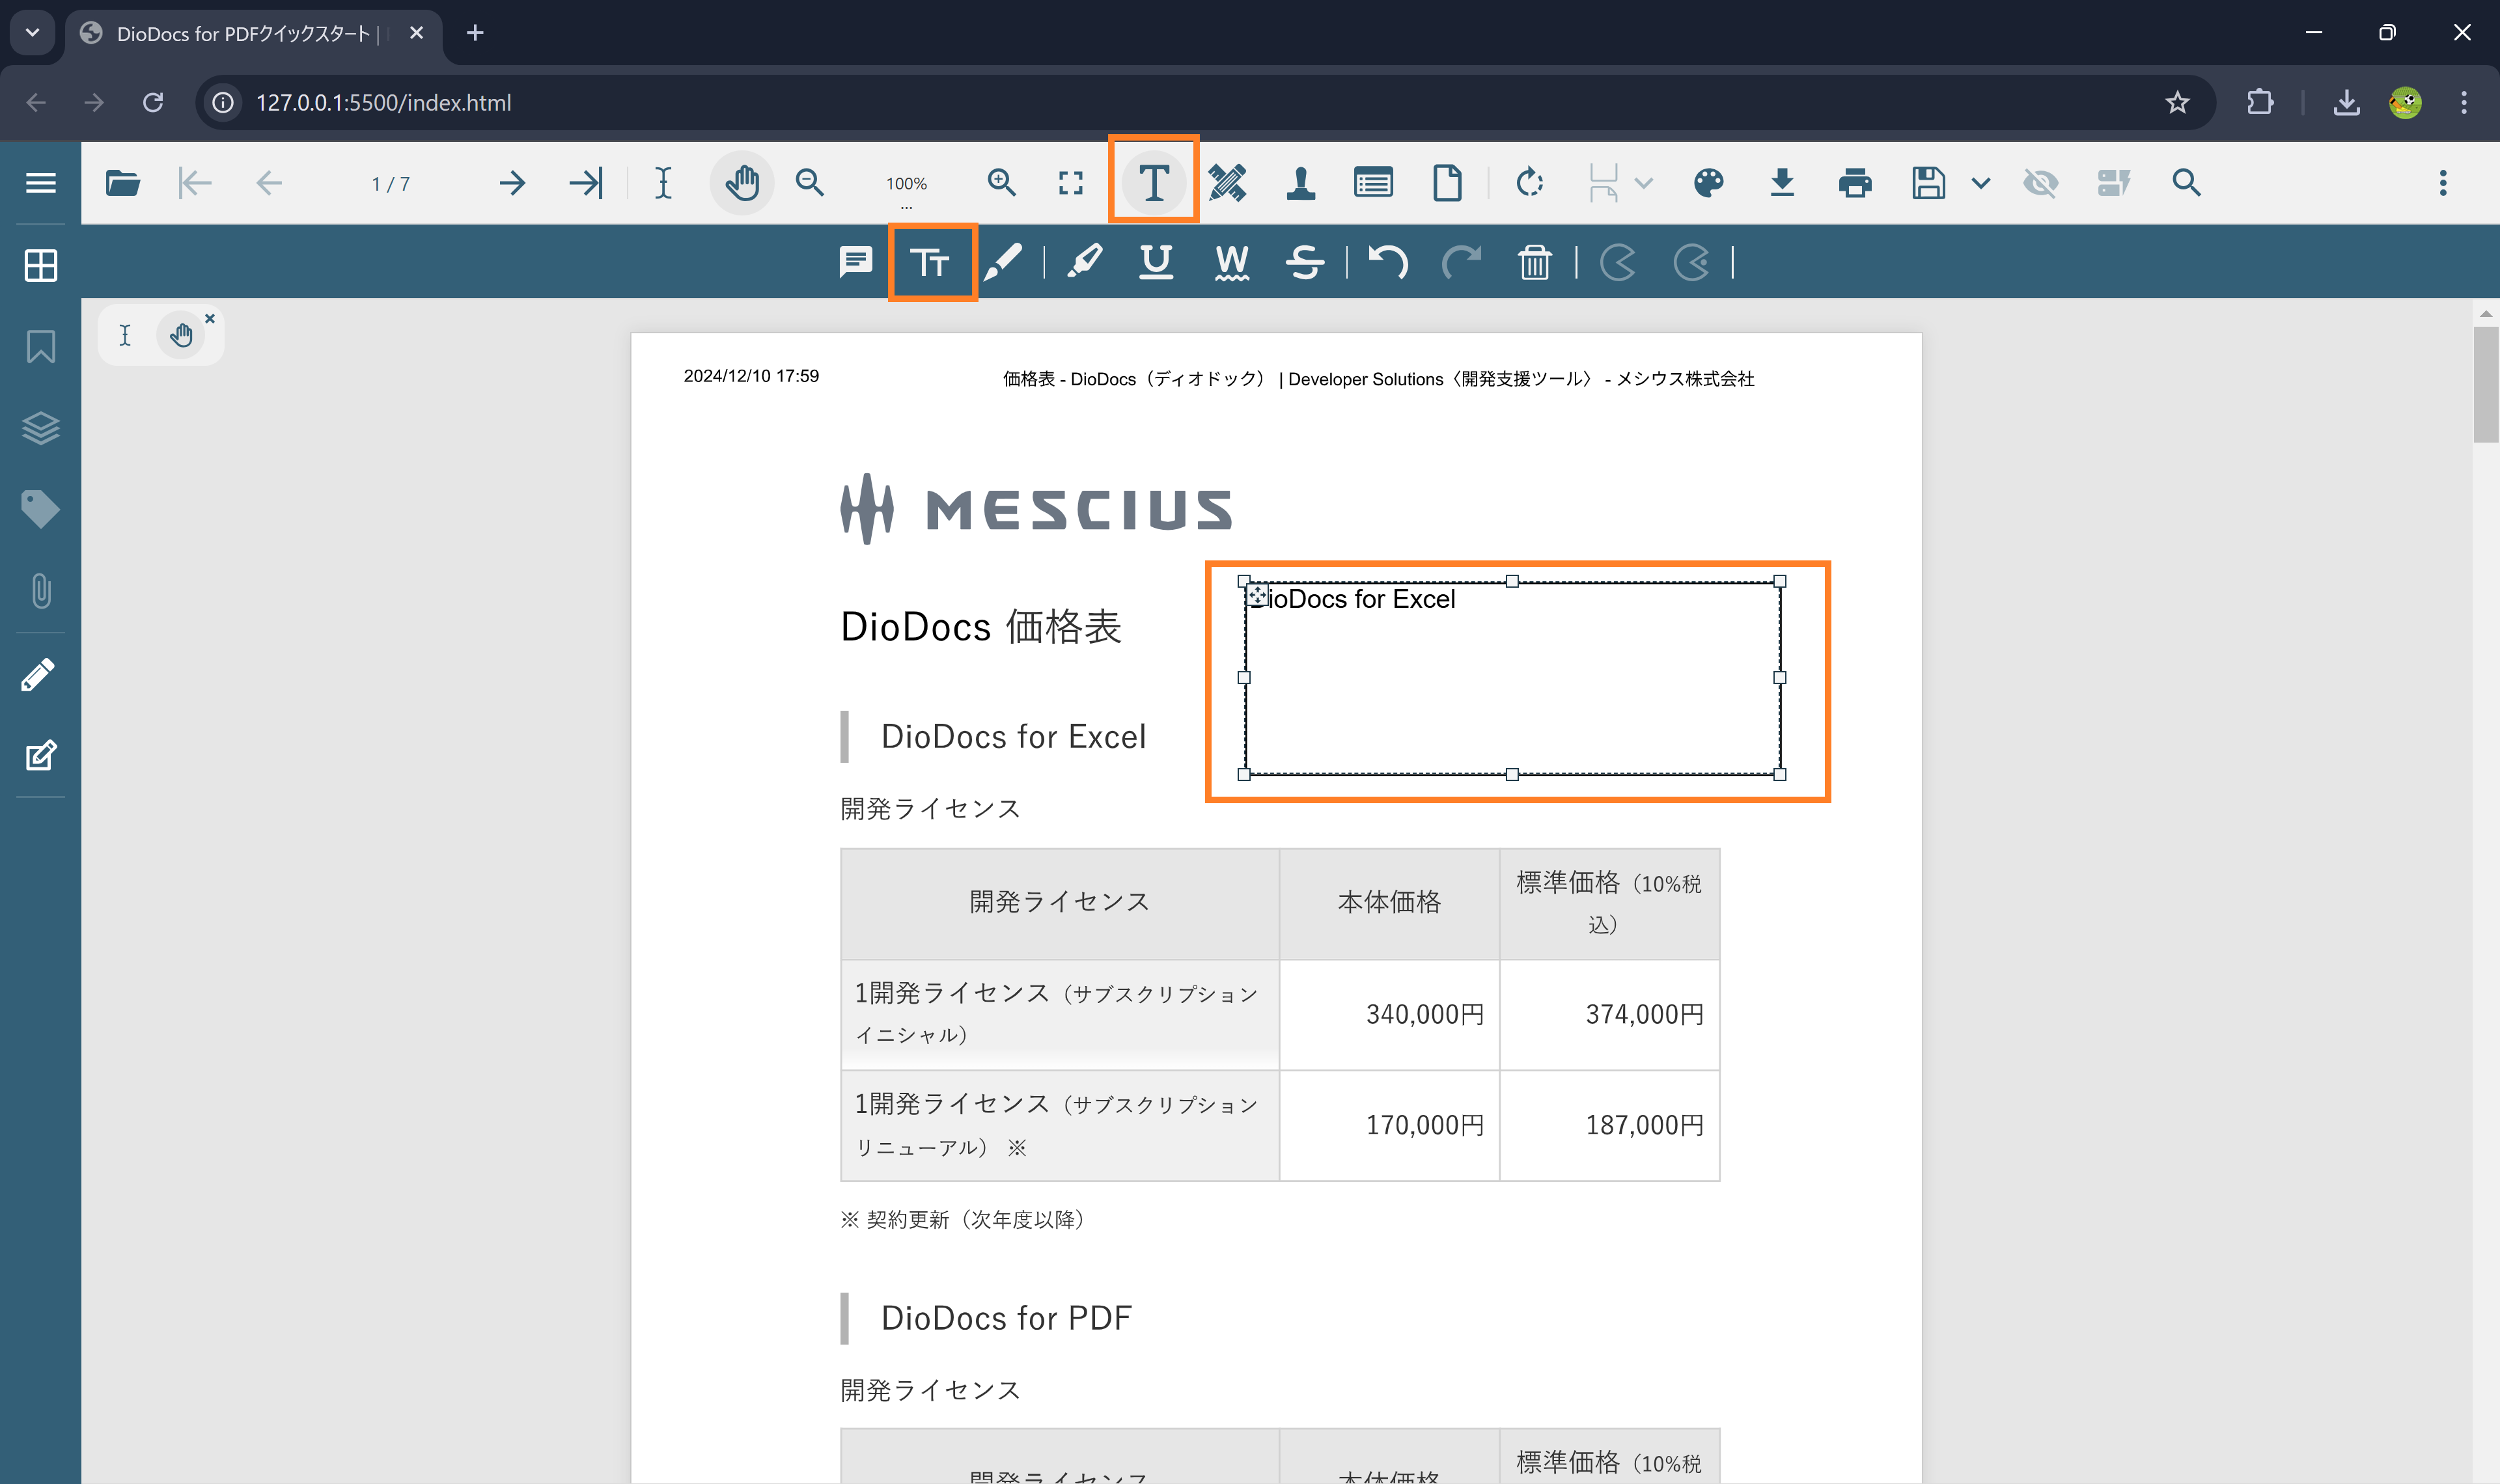Jump to the last page
The height and width of the screenshot is (1484, 2500).
586,183
